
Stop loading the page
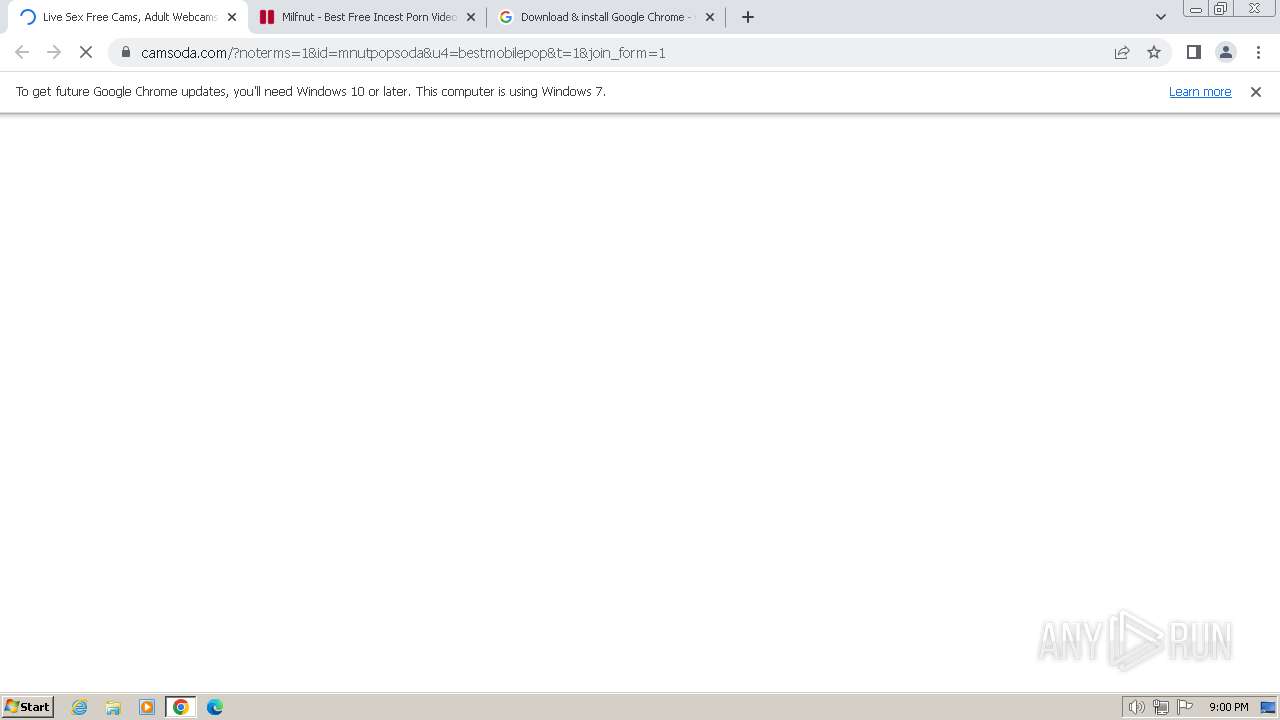point(86,52)
